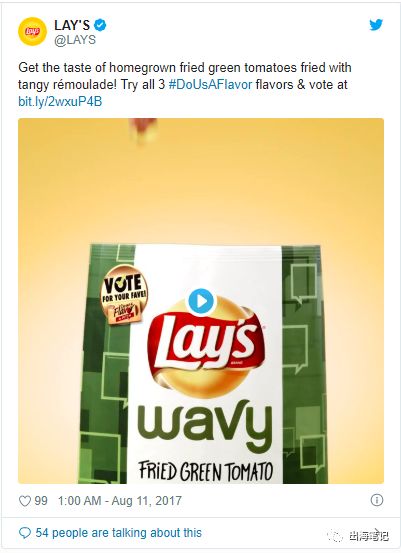This screenshot has width=401, height=553.
Task: View 54 people are talking about this
Action: coord(119,533)
